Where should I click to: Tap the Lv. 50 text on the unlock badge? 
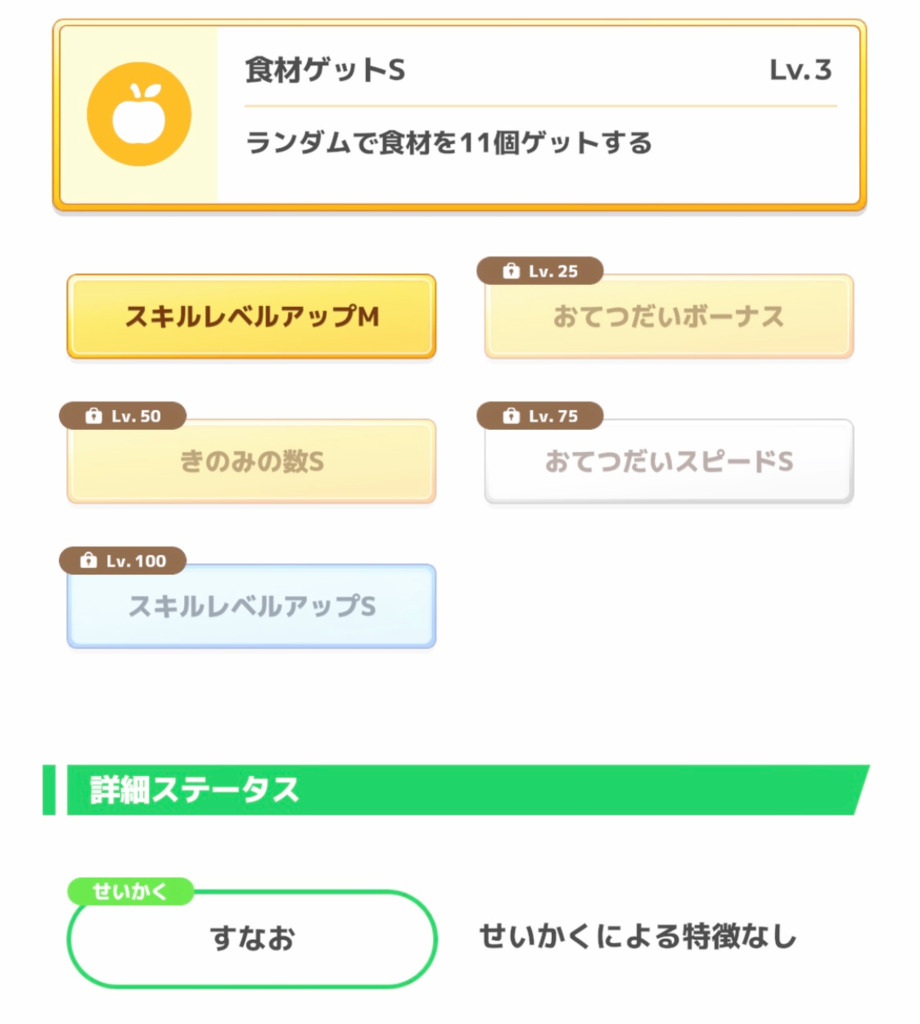134,416
